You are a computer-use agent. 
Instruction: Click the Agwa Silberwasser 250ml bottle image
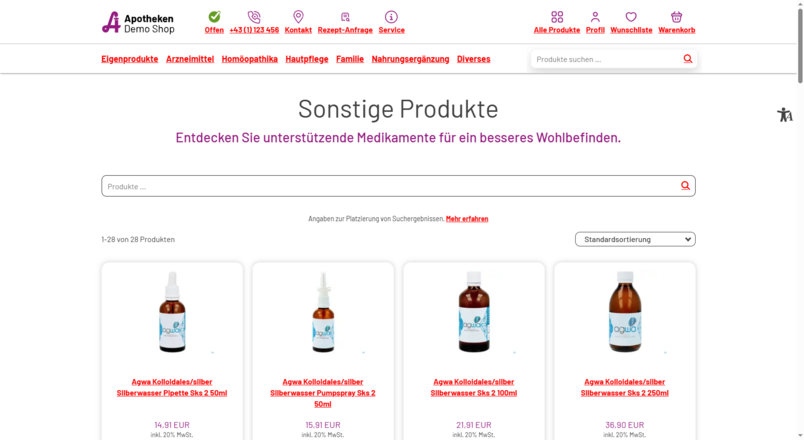tap(625, 311)
